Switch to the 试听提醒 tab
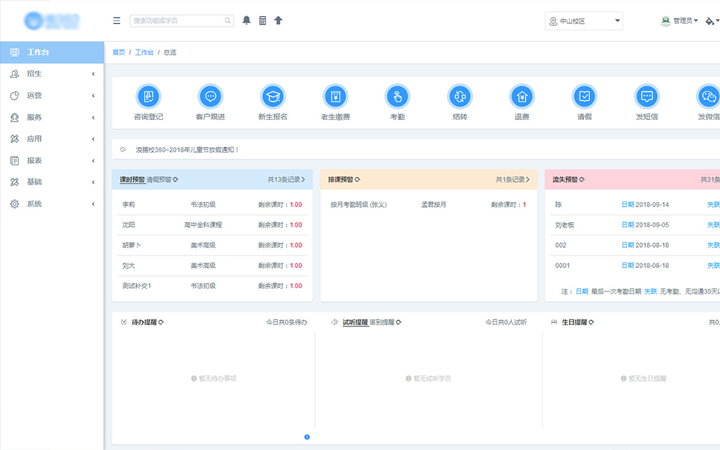The width and height of the screenshot is (720, 450). [x=355, y=322]
